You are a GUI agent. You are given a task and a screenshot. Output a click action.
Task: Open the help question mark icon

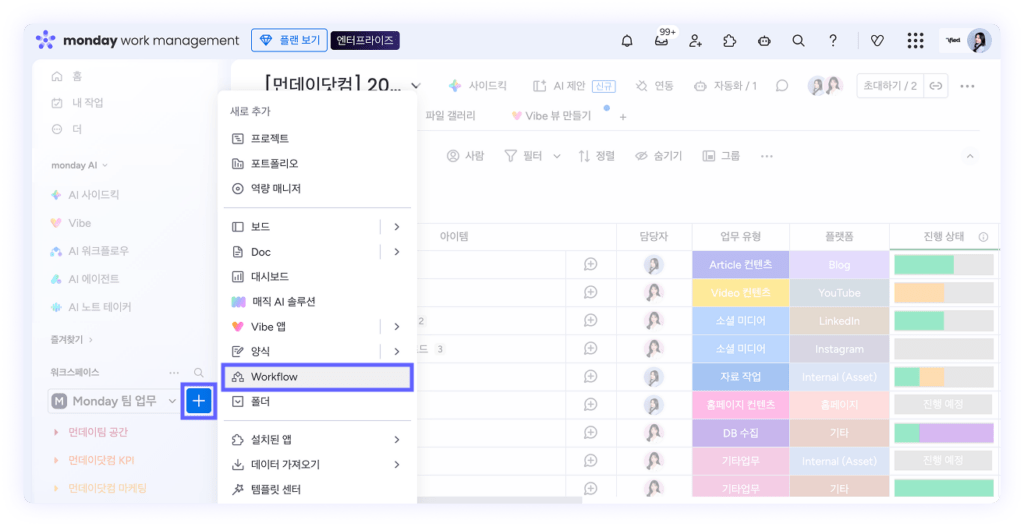(x=833, y=41)
